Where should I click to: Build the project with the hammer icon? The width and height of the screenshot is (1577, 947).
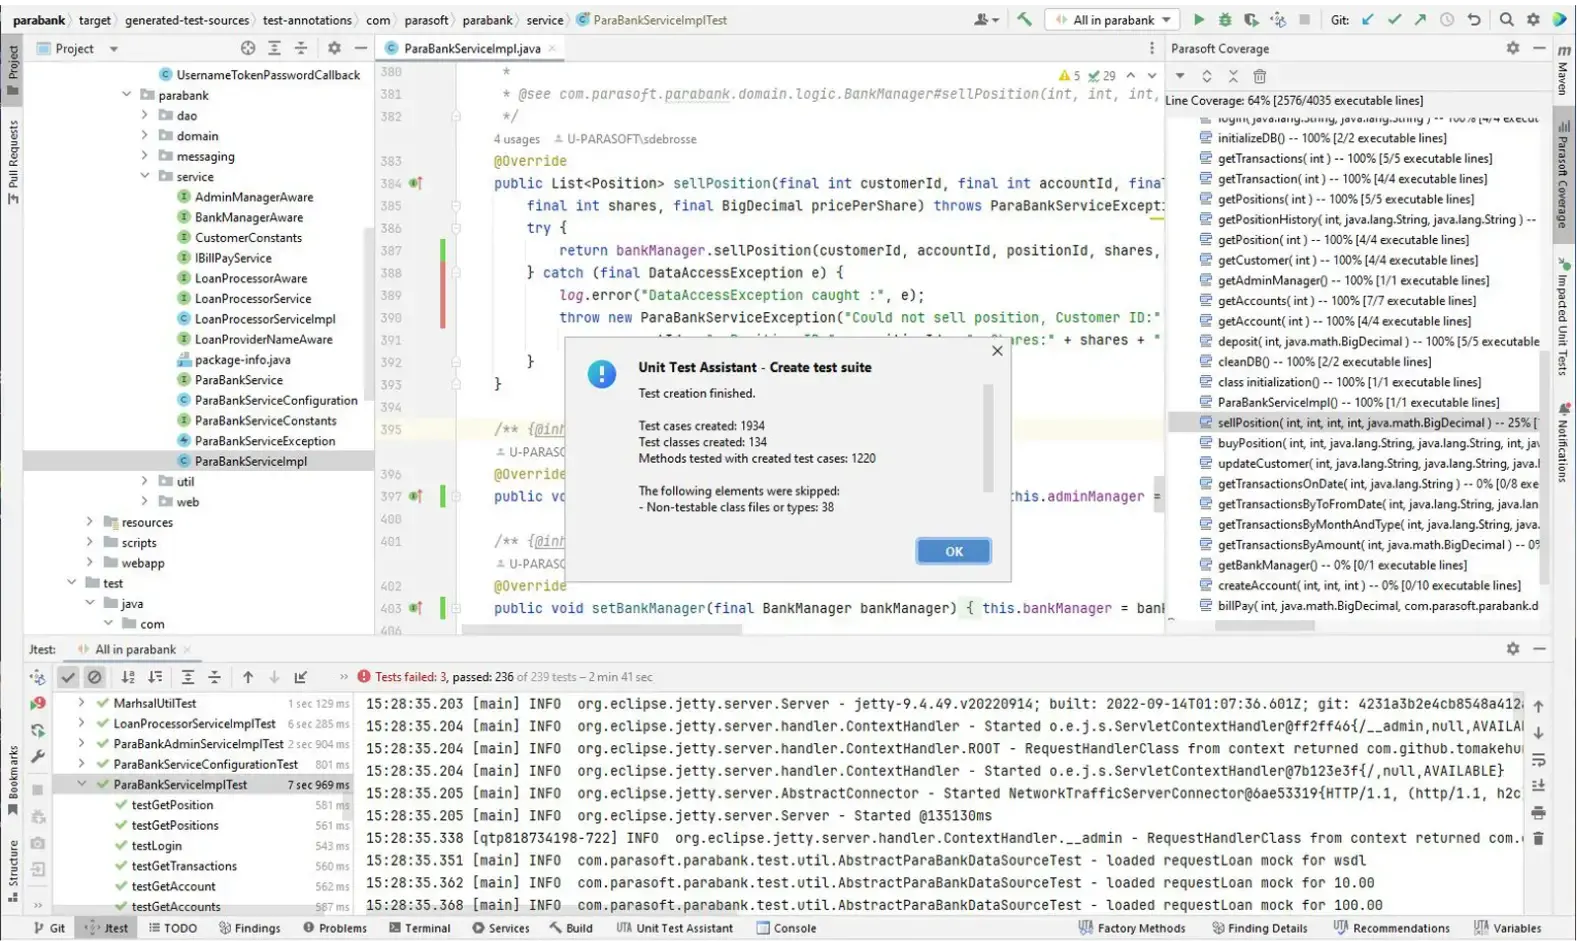click(1024, 20)
